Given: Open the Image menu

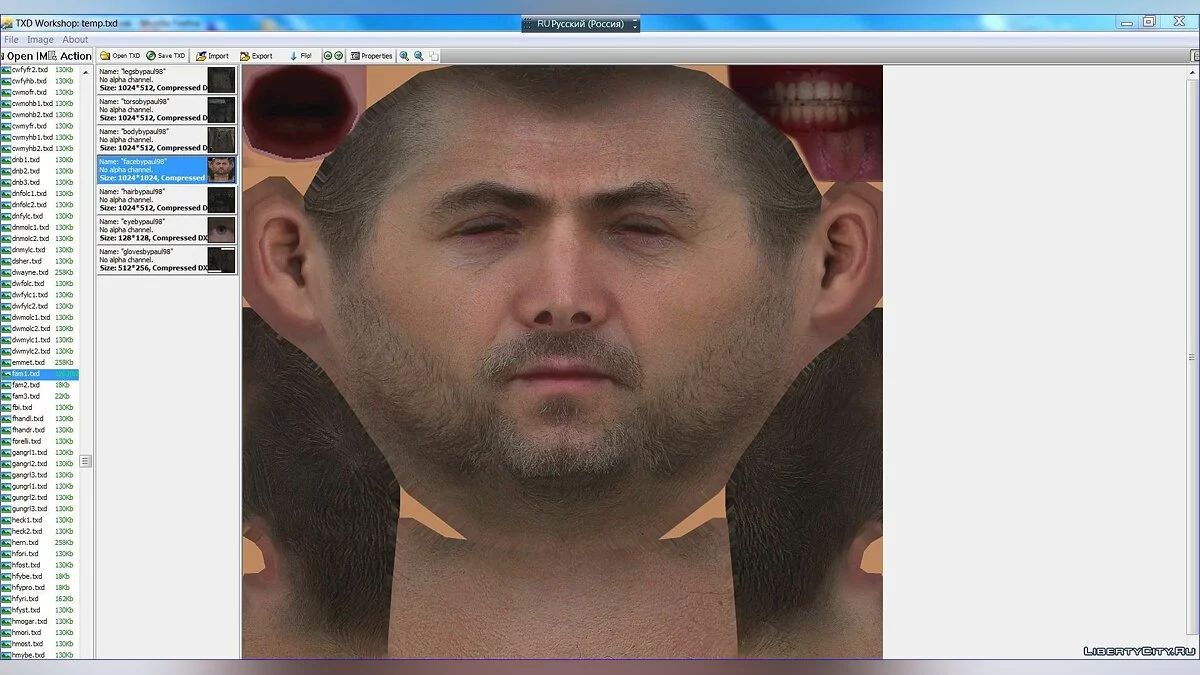Looking at the screenshot, I should [40, 40].
